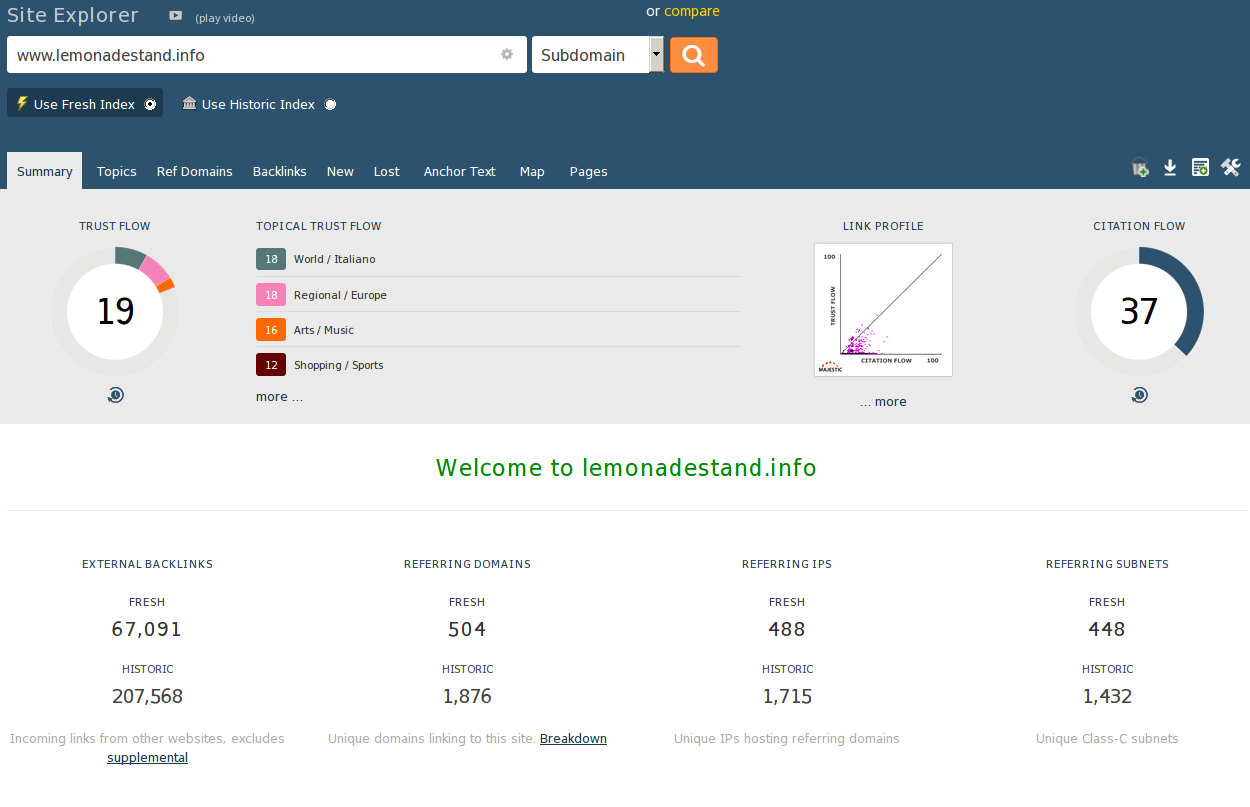The height and width of the screenshot is (807, 1250).
Task: Open Citation Flow history icon
Action: pyautogui.click(x=1139, y=395)
